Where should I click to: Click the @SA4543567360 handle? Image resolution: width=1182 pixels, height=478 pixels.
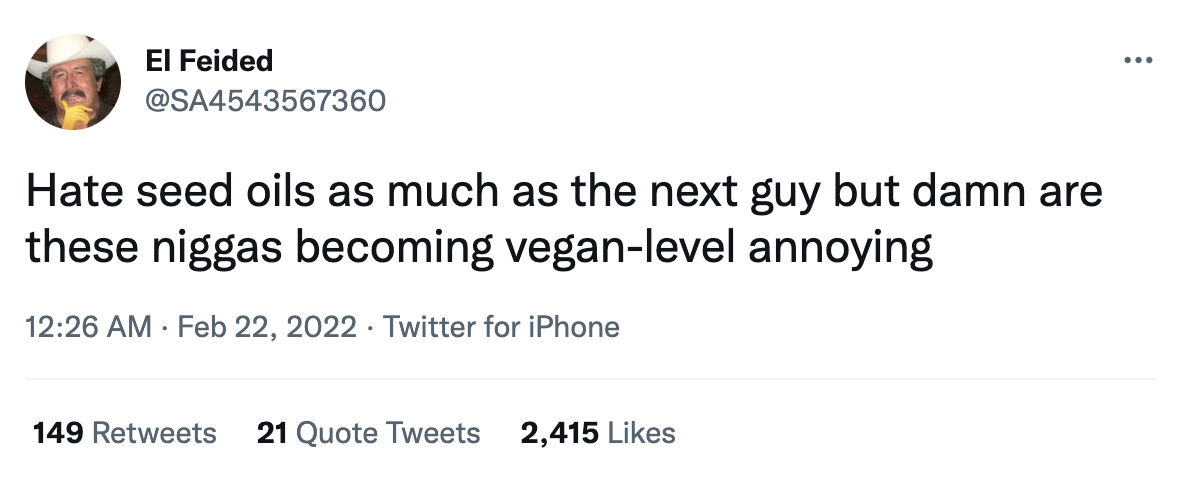265,101
